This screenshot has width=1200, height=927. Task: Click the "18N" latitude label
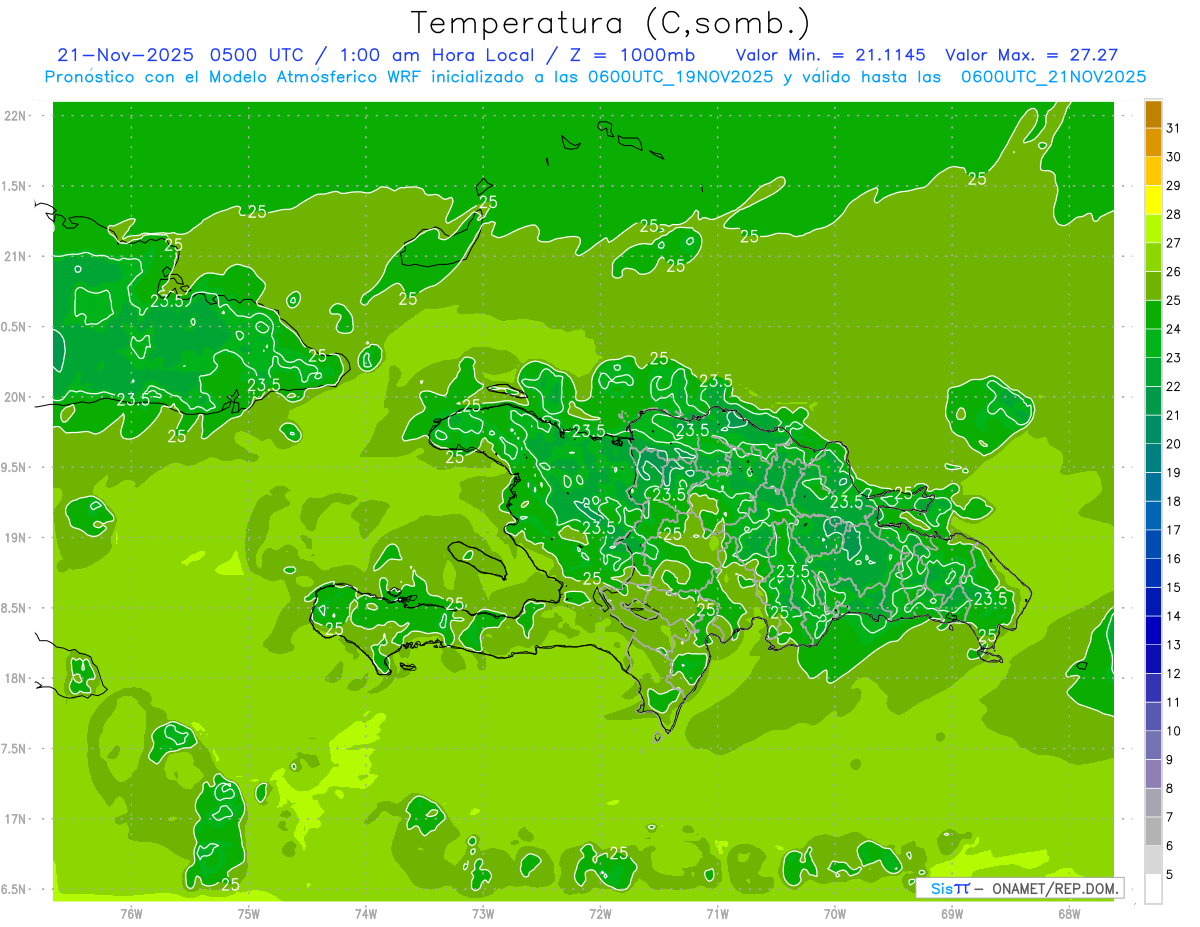tap(15, 678)
